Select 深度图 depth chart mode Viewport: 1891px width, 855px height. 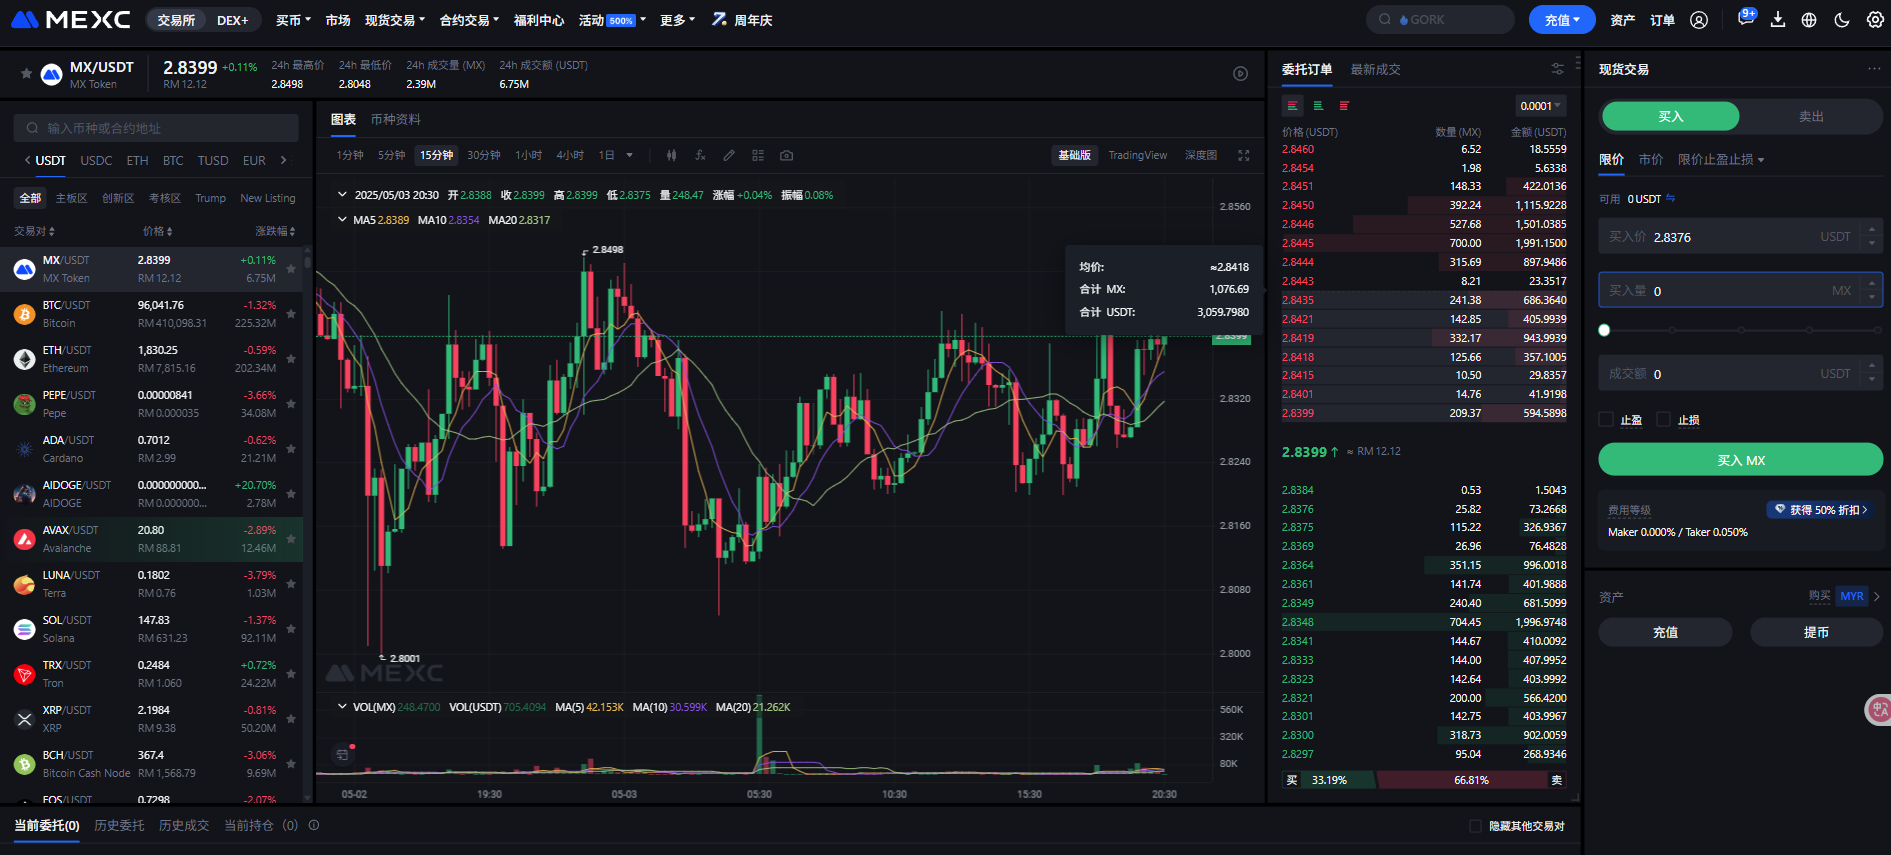point(1201,155)
